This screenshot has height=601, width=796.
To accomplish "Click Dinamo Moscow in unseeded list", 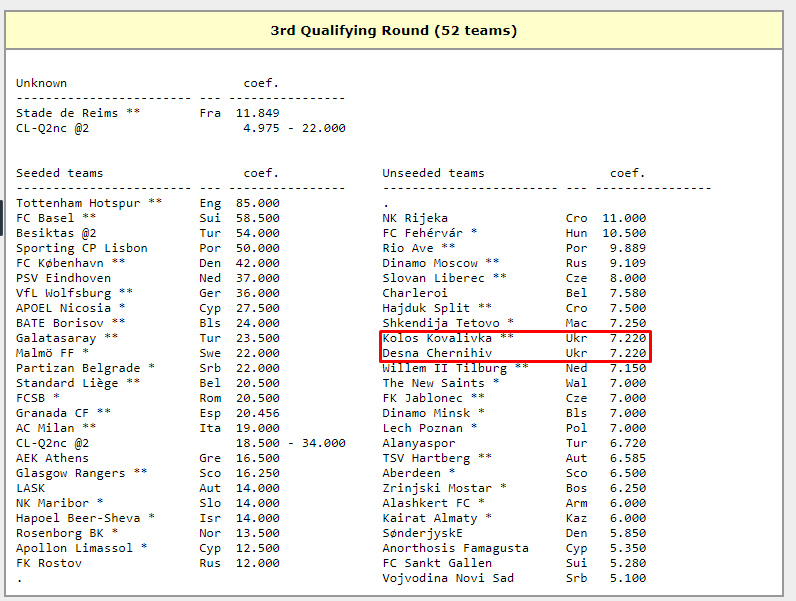I will [433, 263].
